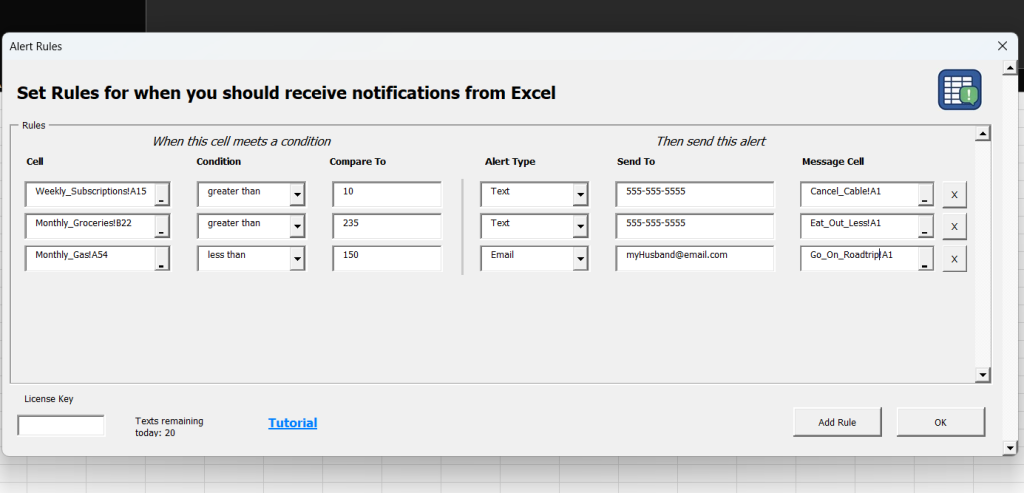Click the rules list scroll down arrow
The width and height of the screenshot is (1024, 493).
point(982,375)
